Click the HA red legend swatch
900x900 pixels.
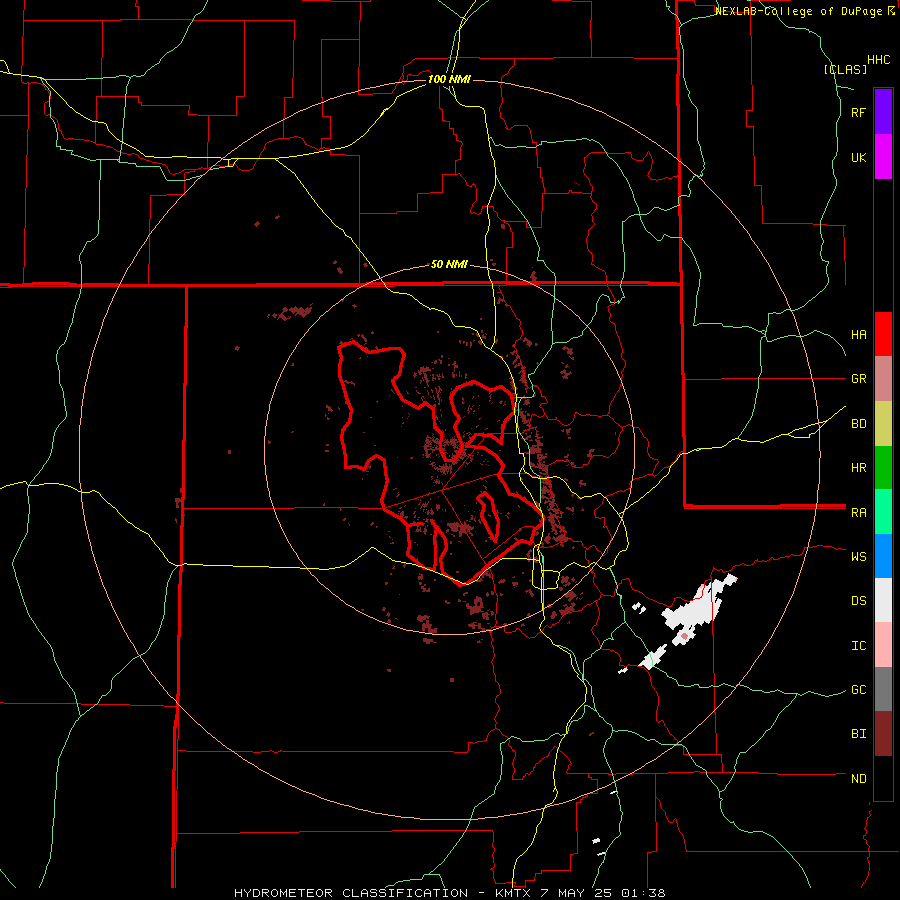tap(883, 334)
